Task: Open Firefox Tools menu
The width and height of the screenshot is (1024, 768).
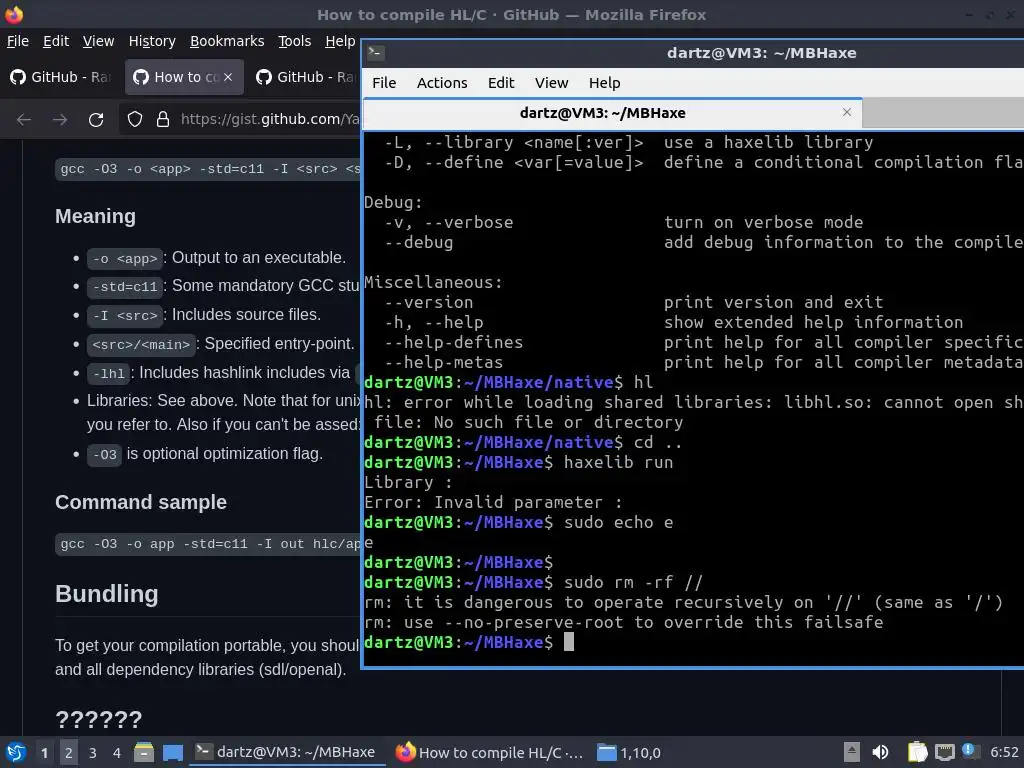Action: (294, 41)
